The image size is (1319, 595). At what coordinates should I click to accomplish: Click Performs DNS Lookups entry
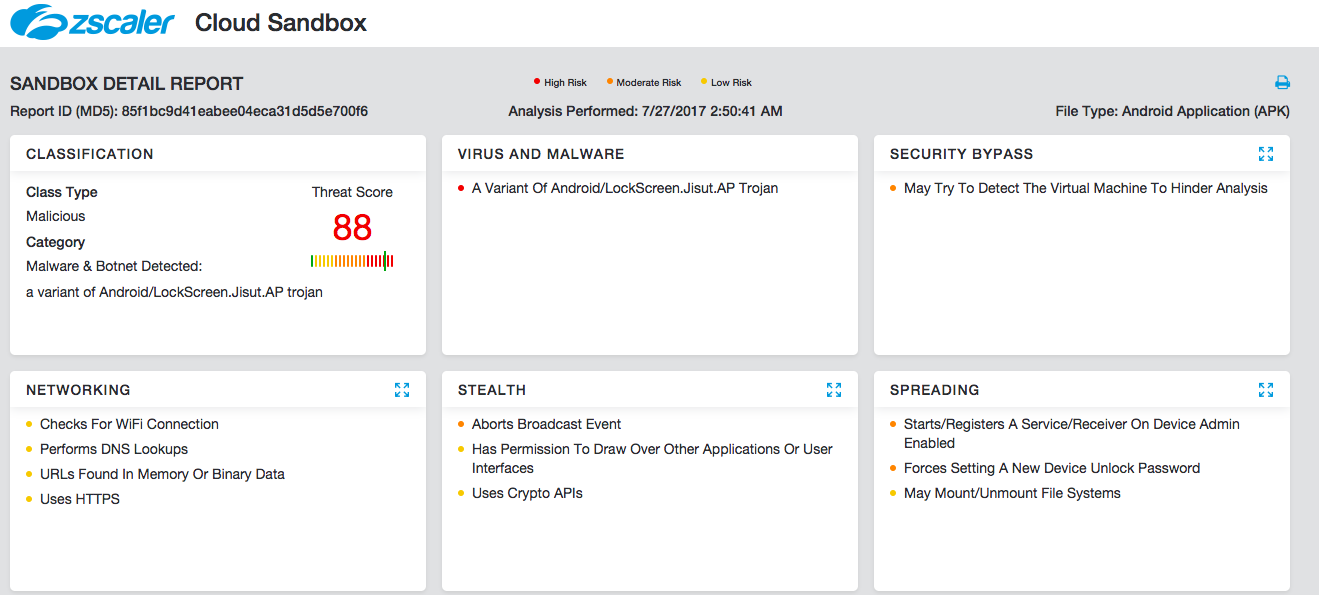point(114,449)
